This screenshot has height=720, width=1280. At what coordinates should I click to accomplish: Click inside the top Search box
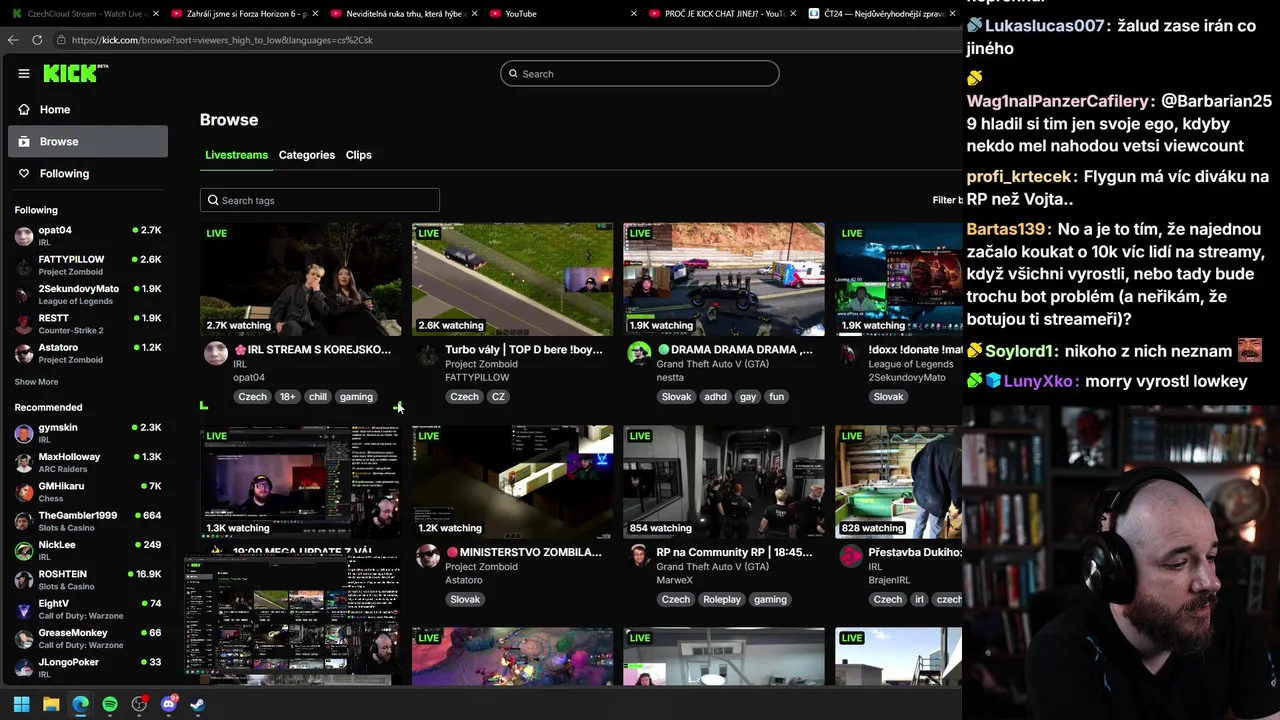click(x=640, y=73)
